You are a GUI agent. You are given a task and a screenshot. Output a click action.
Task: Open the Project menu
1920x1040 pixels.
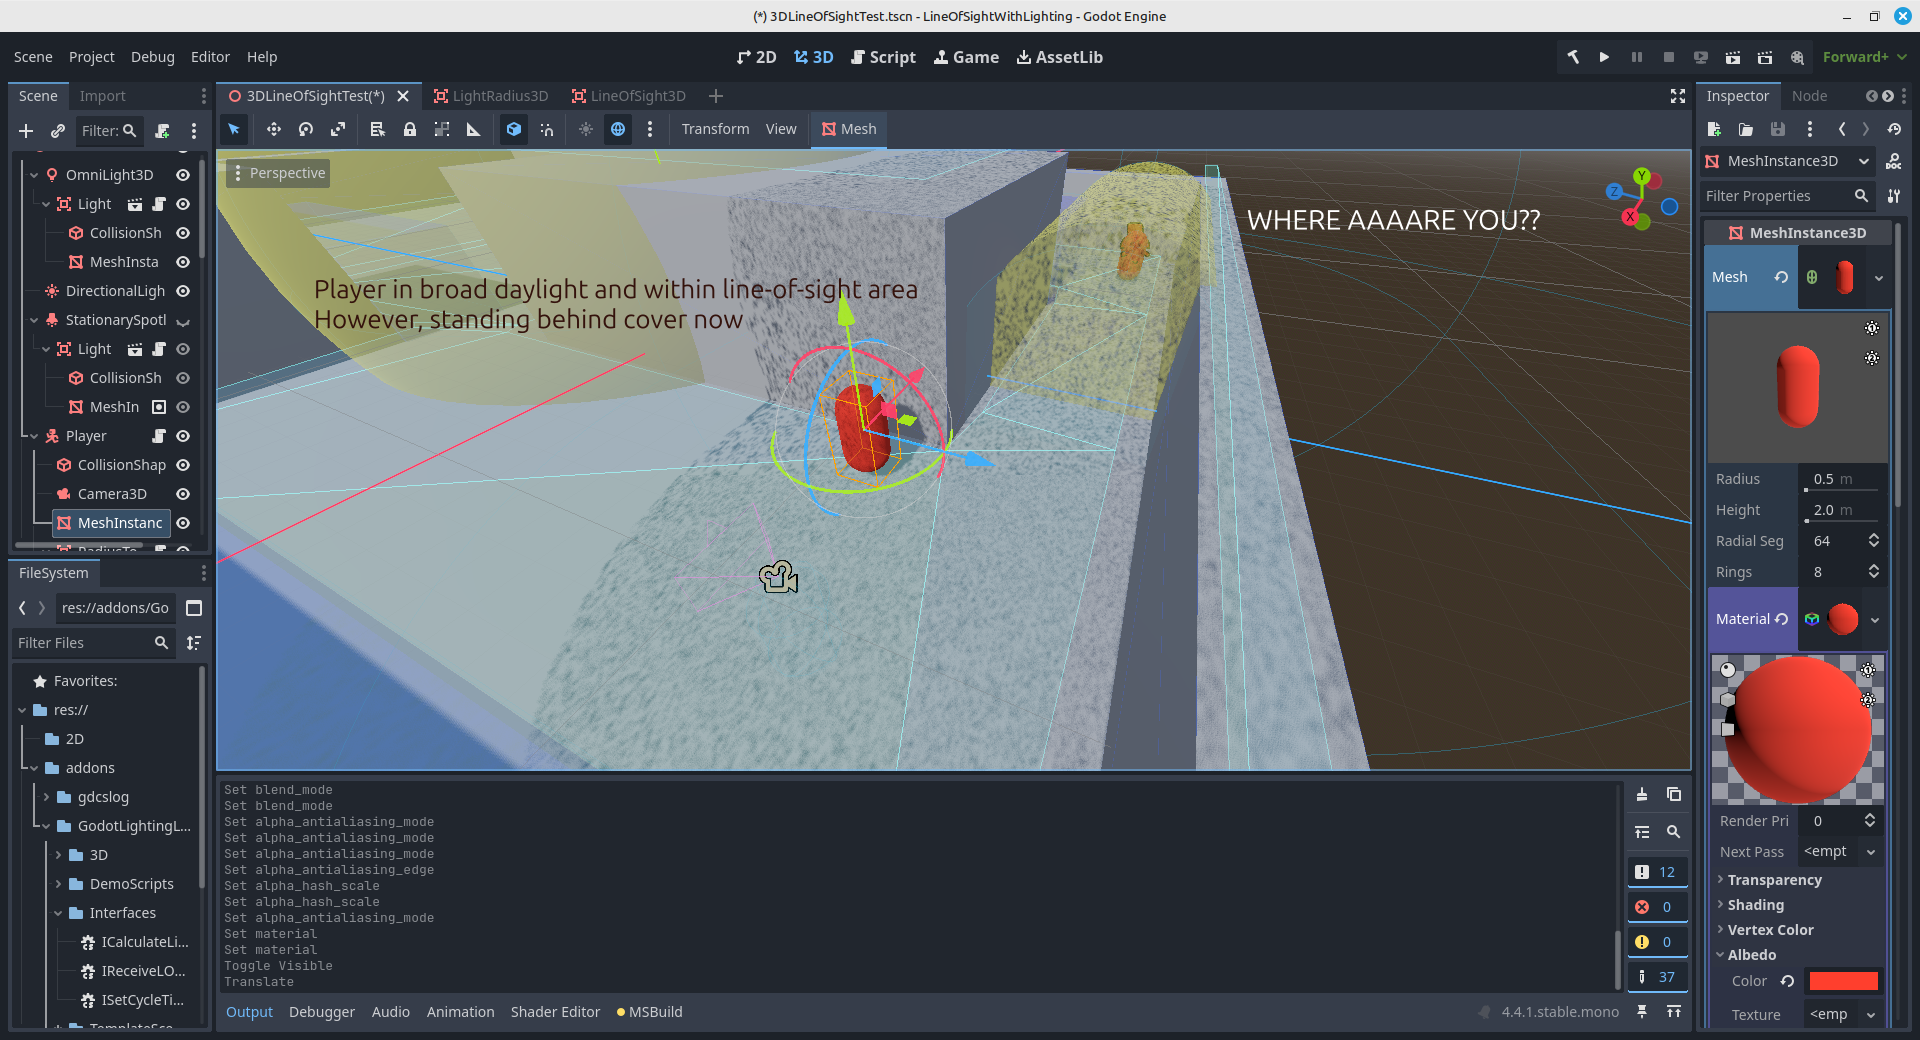[92, 57]
